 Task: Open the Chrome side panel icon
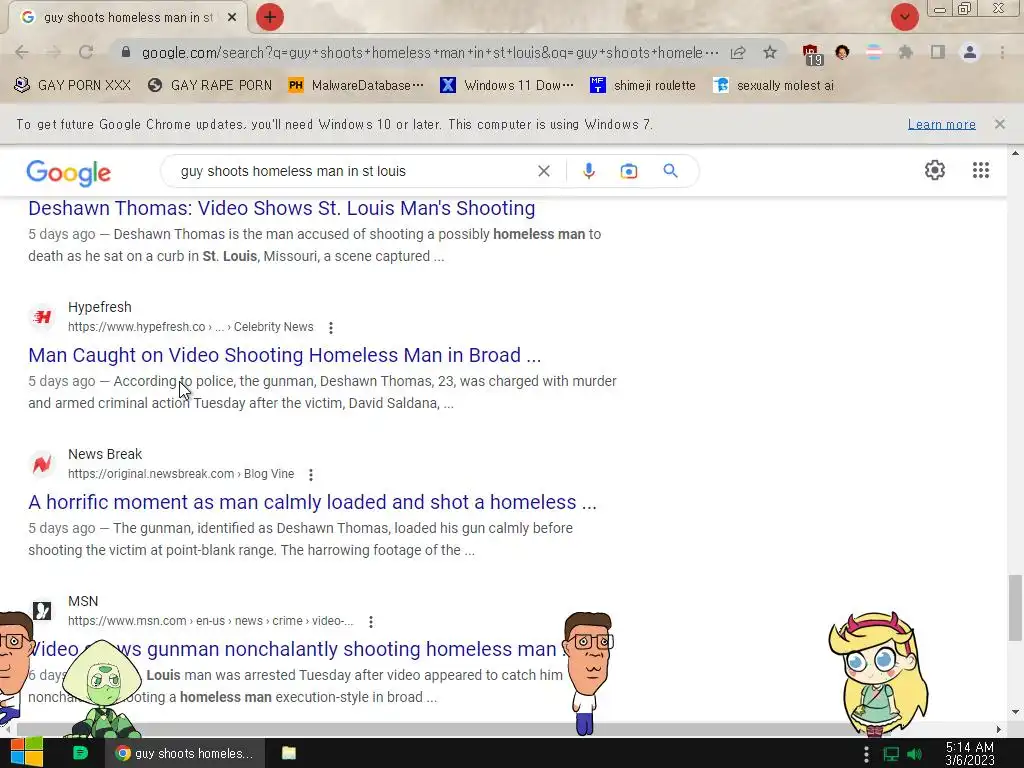[938, 52]
